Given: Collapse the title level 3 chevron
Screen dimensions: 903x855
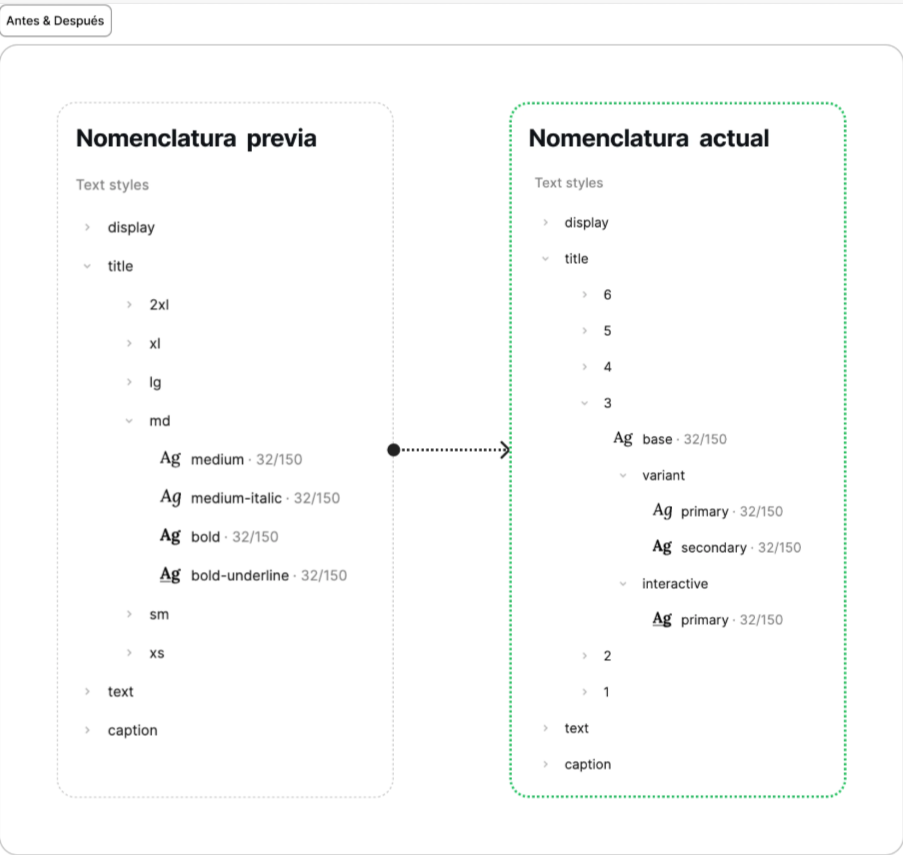Looking at the screenshot, I should 585,403.
